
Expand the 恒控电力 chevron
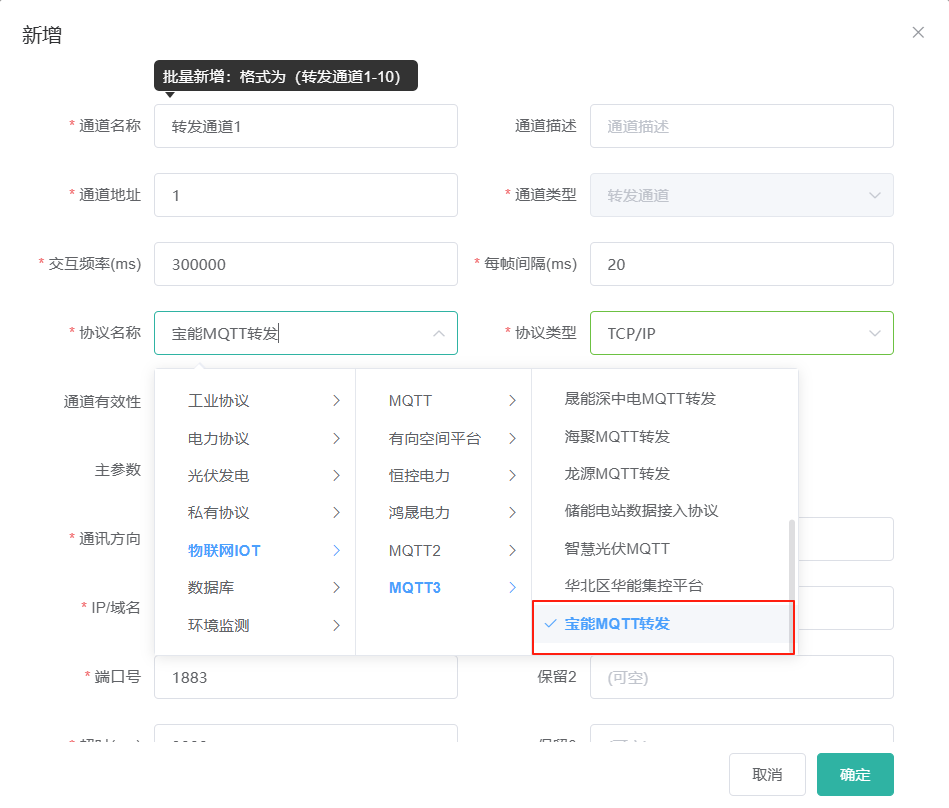512,476
